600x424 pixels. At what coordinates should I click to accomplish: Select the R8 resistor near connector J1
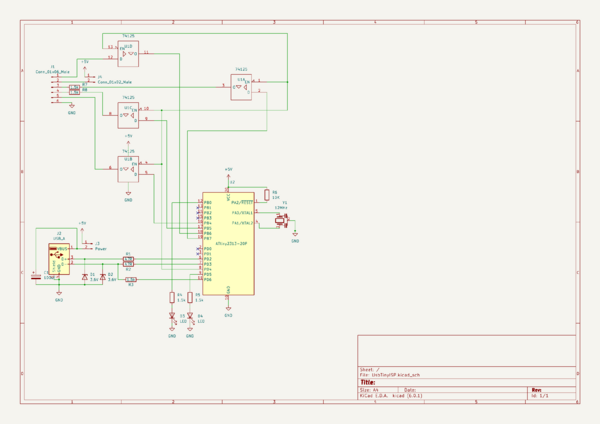(75, 92)
